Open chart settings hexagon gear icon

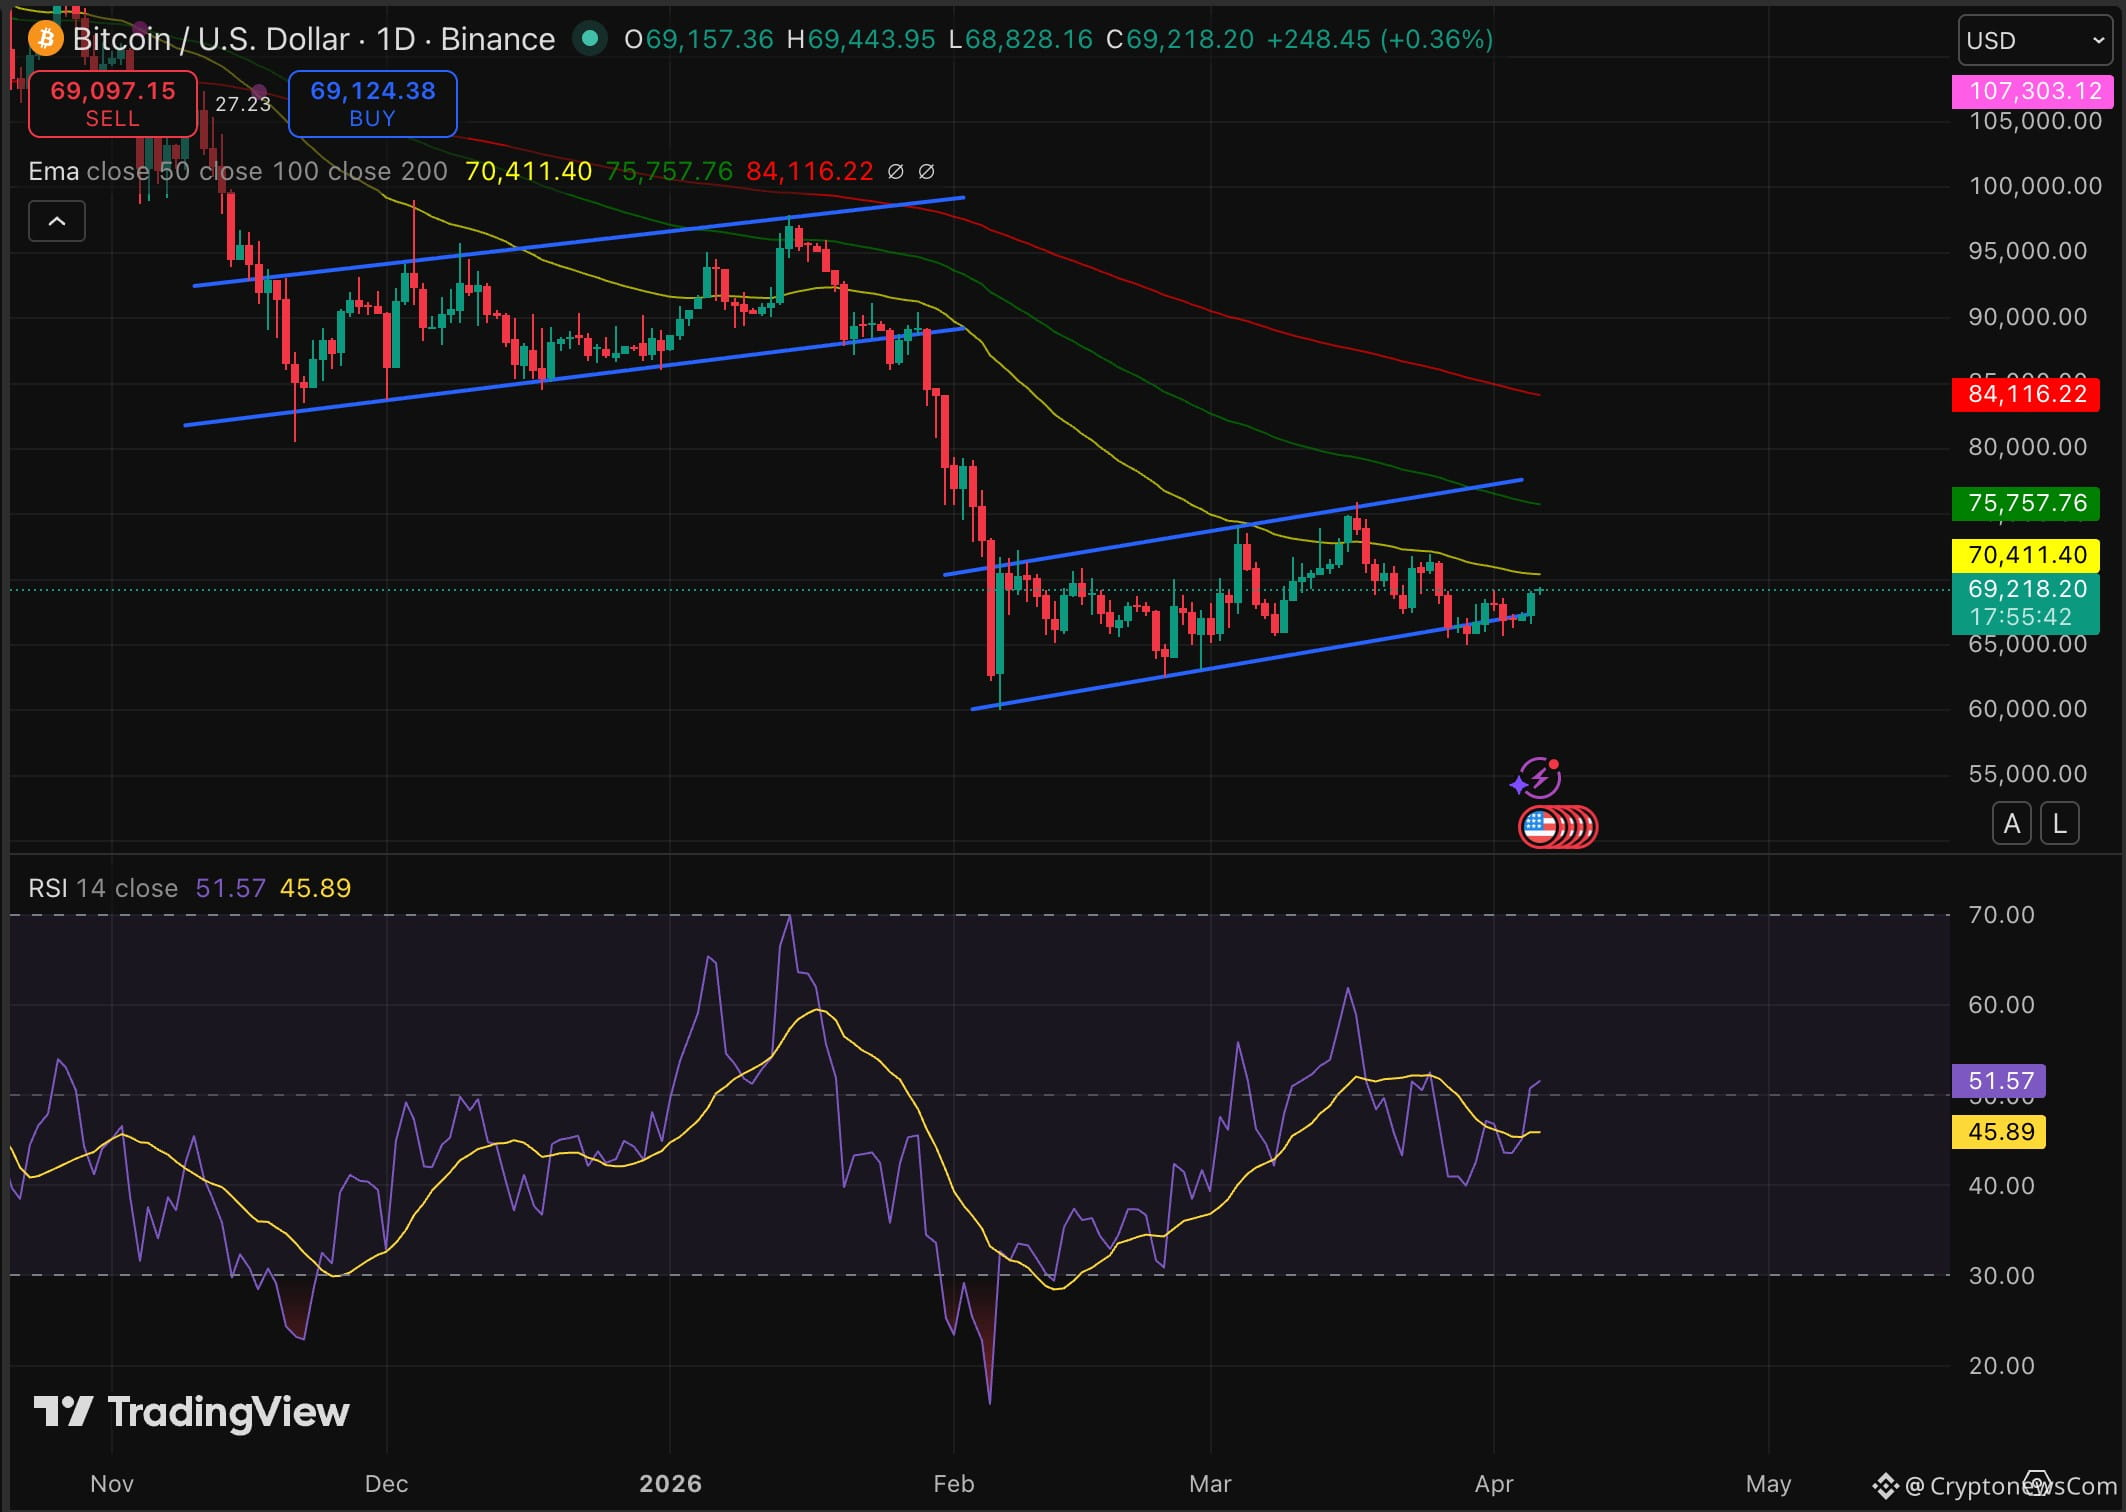2037,1483
